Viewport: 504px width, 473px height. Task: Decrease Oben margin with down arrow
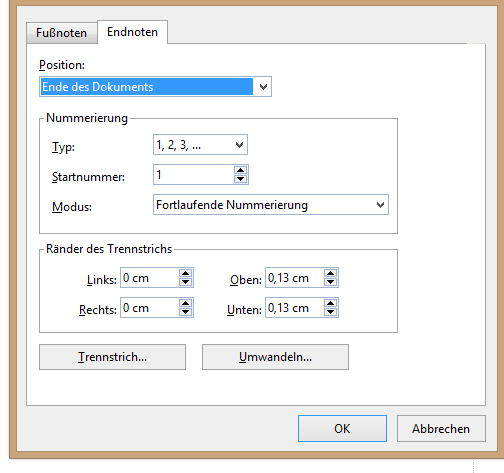tap(330, 282)
